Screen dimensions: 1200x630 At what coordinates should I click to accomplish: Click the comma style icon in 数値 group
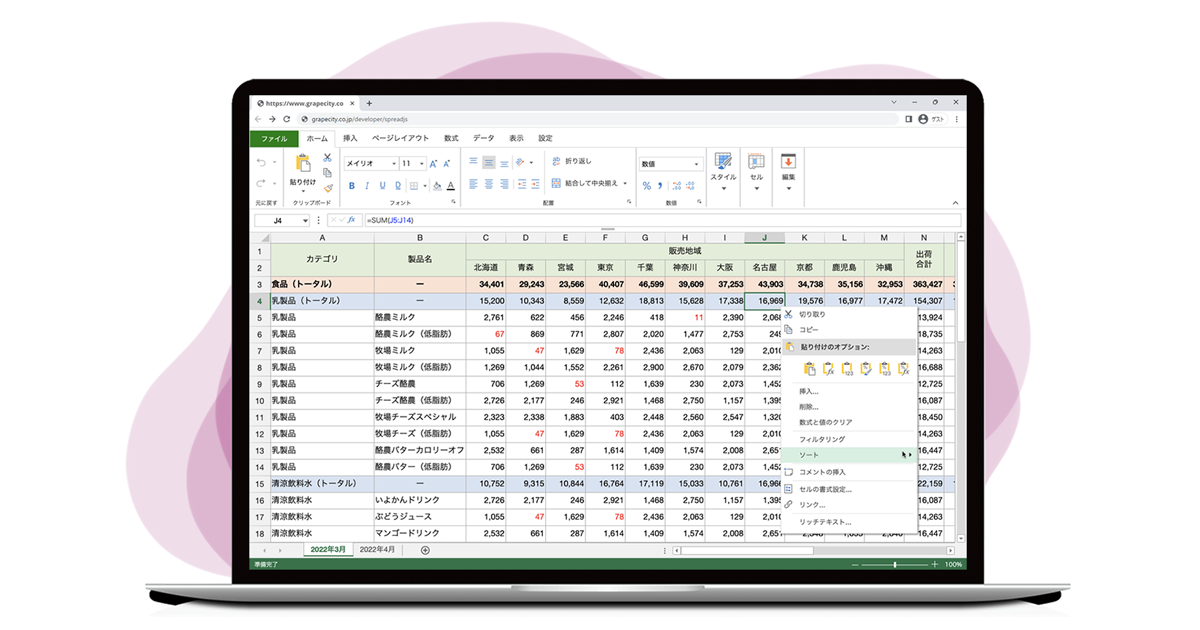[x=659, y=185]
